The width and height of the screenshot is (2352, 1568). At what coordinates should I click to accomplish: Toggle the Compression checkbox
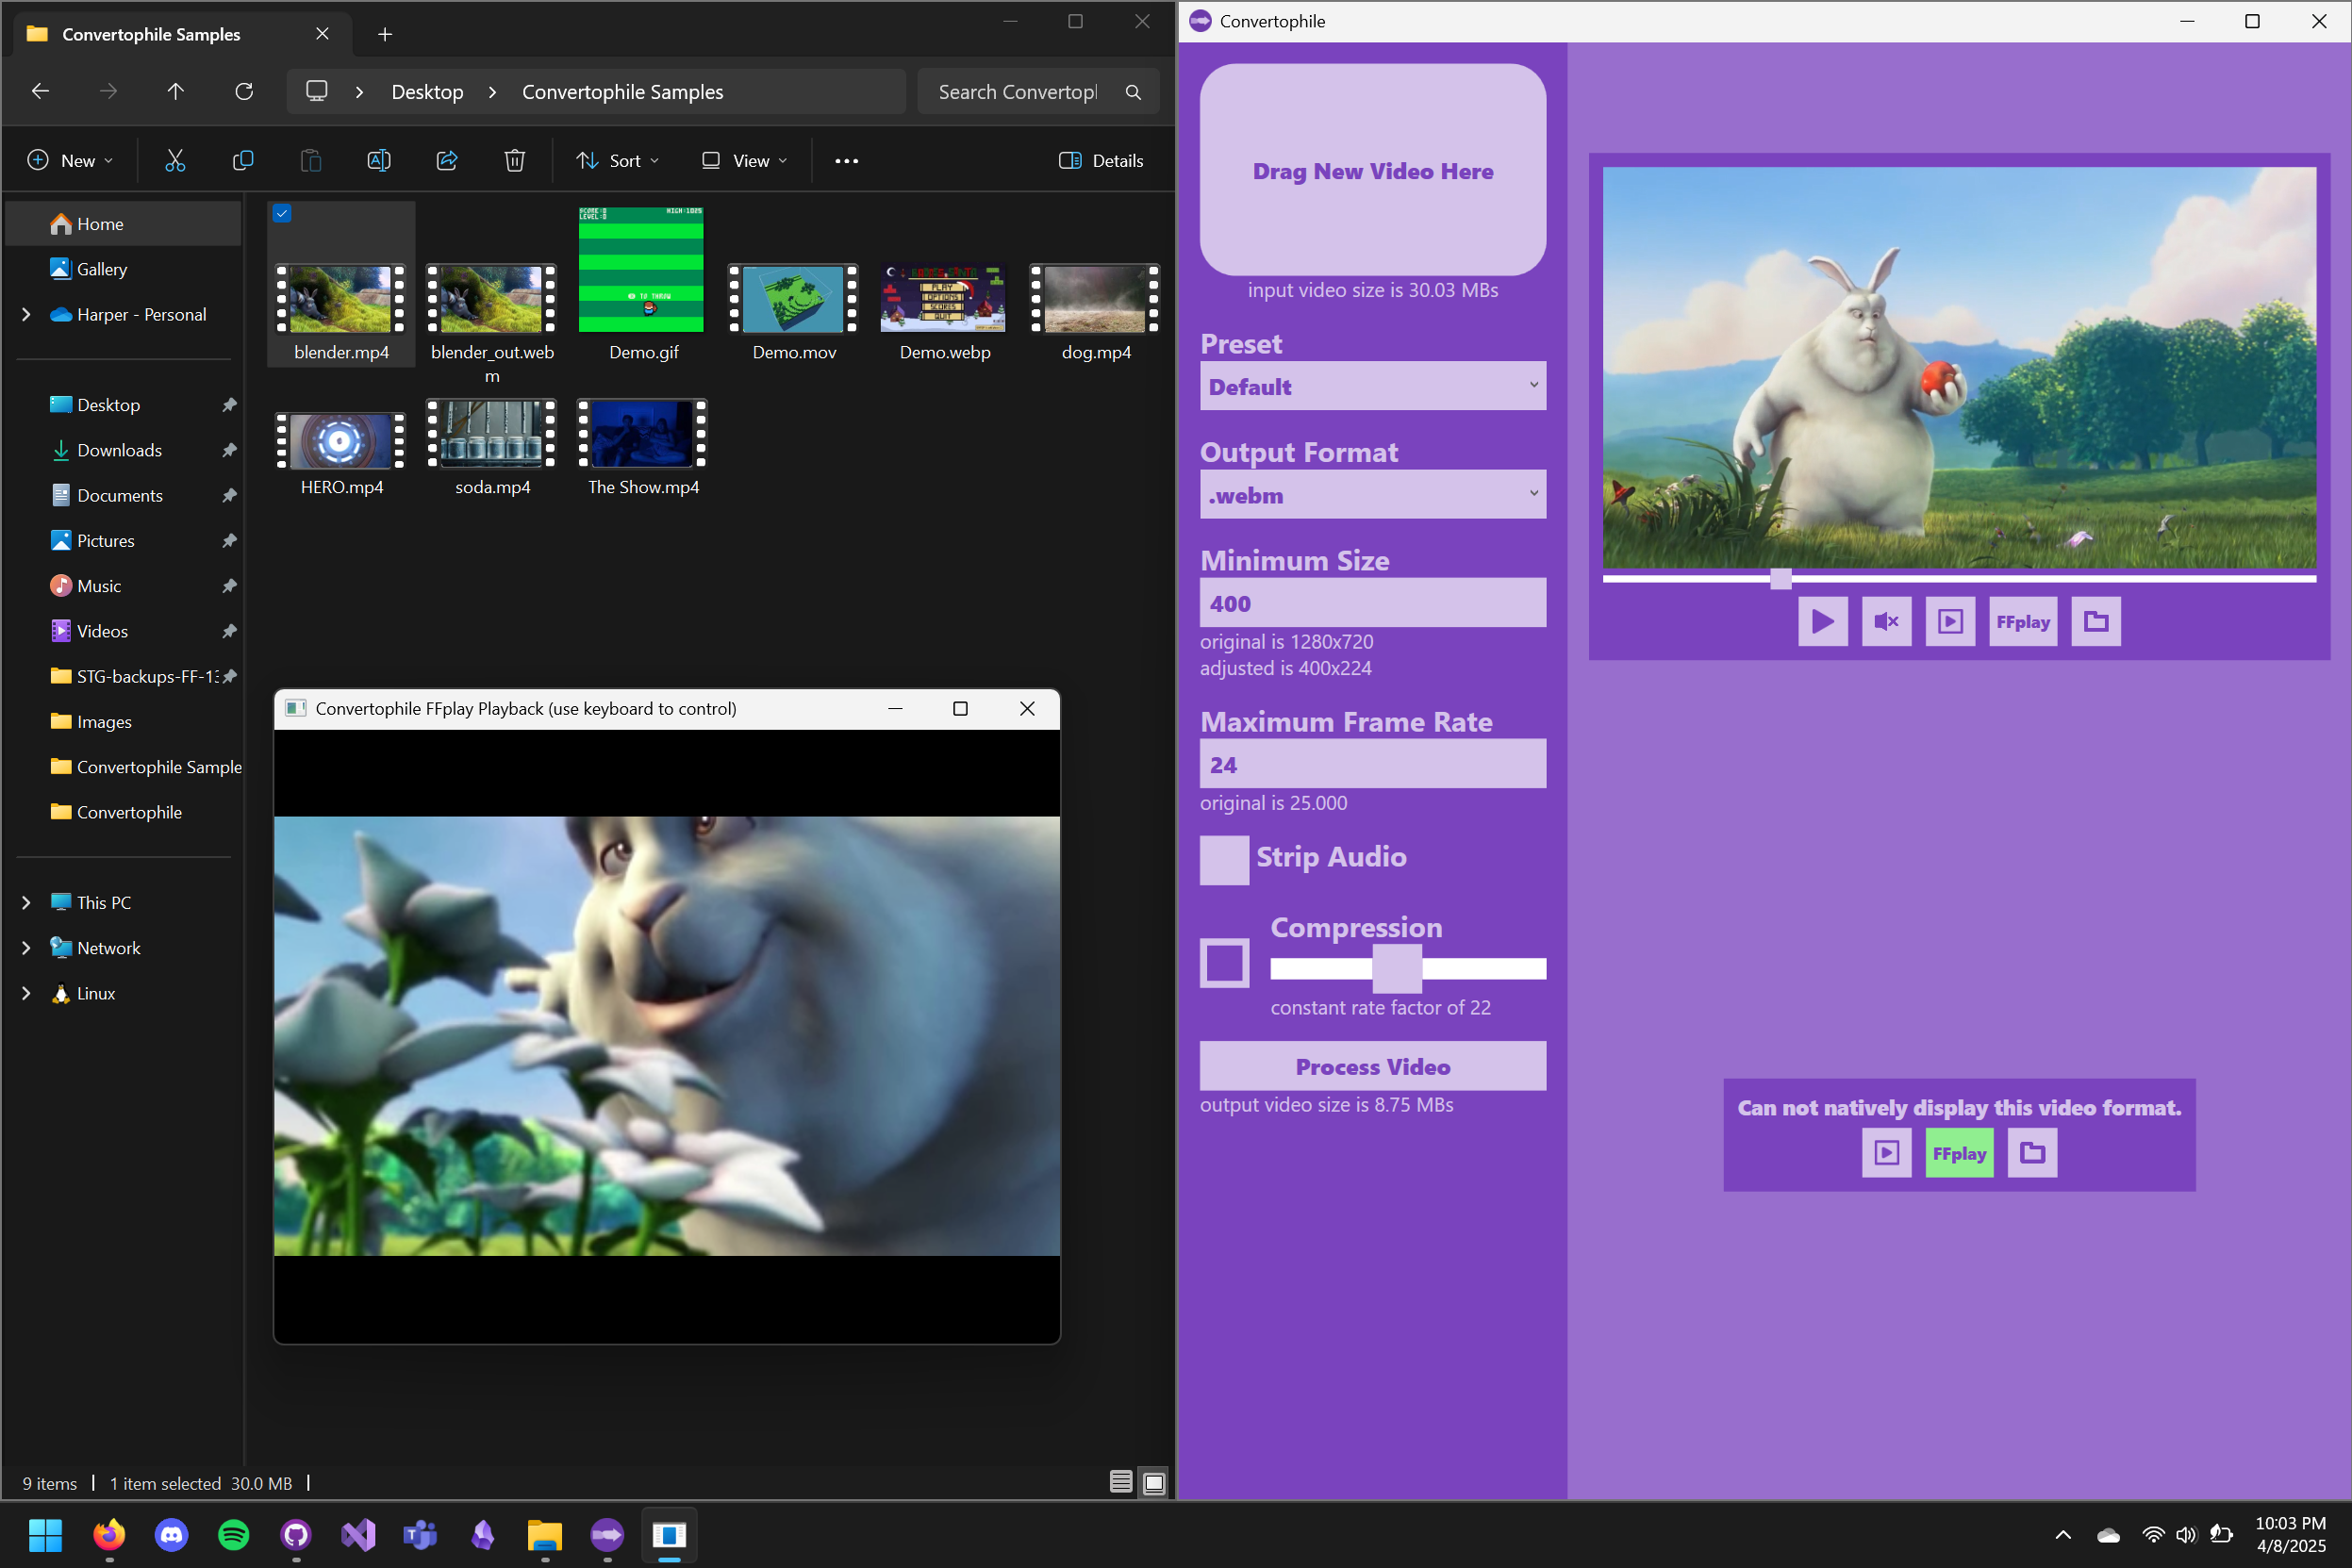pos(1224,963)
